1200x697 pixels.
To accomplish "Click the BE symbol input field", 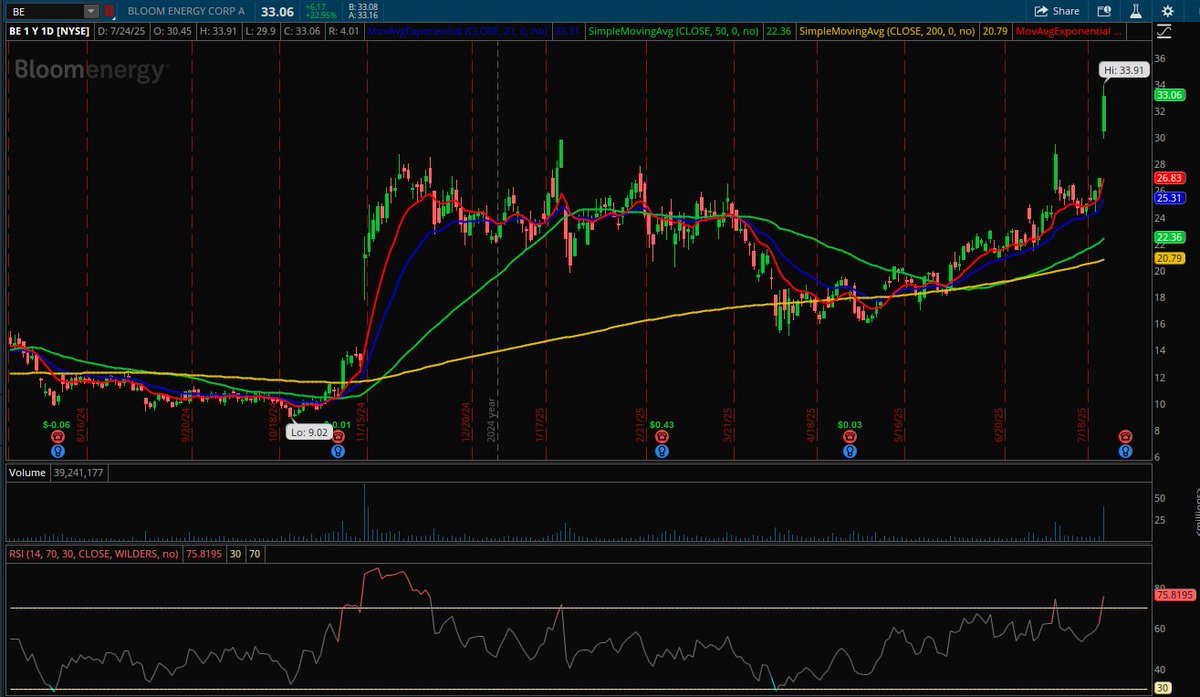I will (x=45, y=11).
